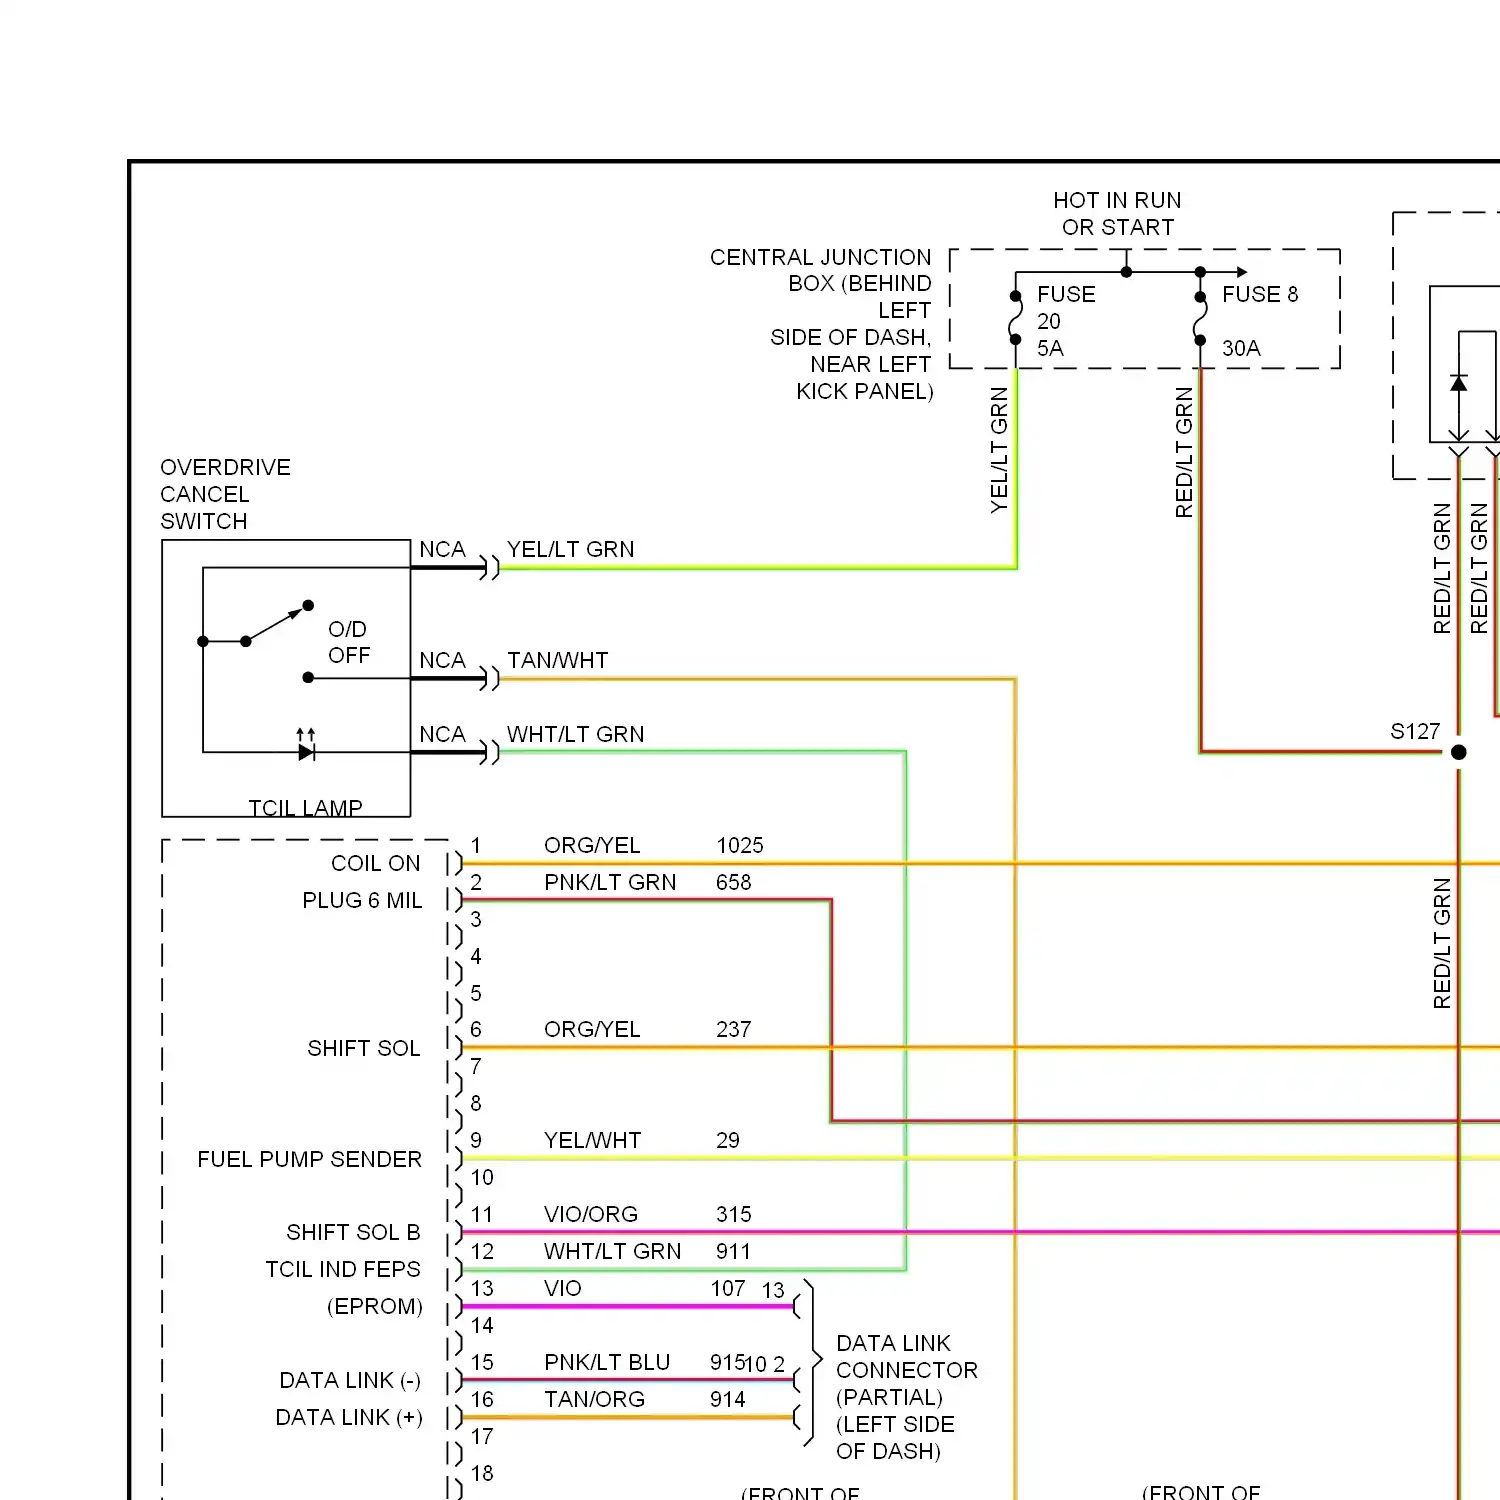Click the "TAN/WHT" wire label
This screenshot has width=1500, height=1500.
(x=557, y=660)
